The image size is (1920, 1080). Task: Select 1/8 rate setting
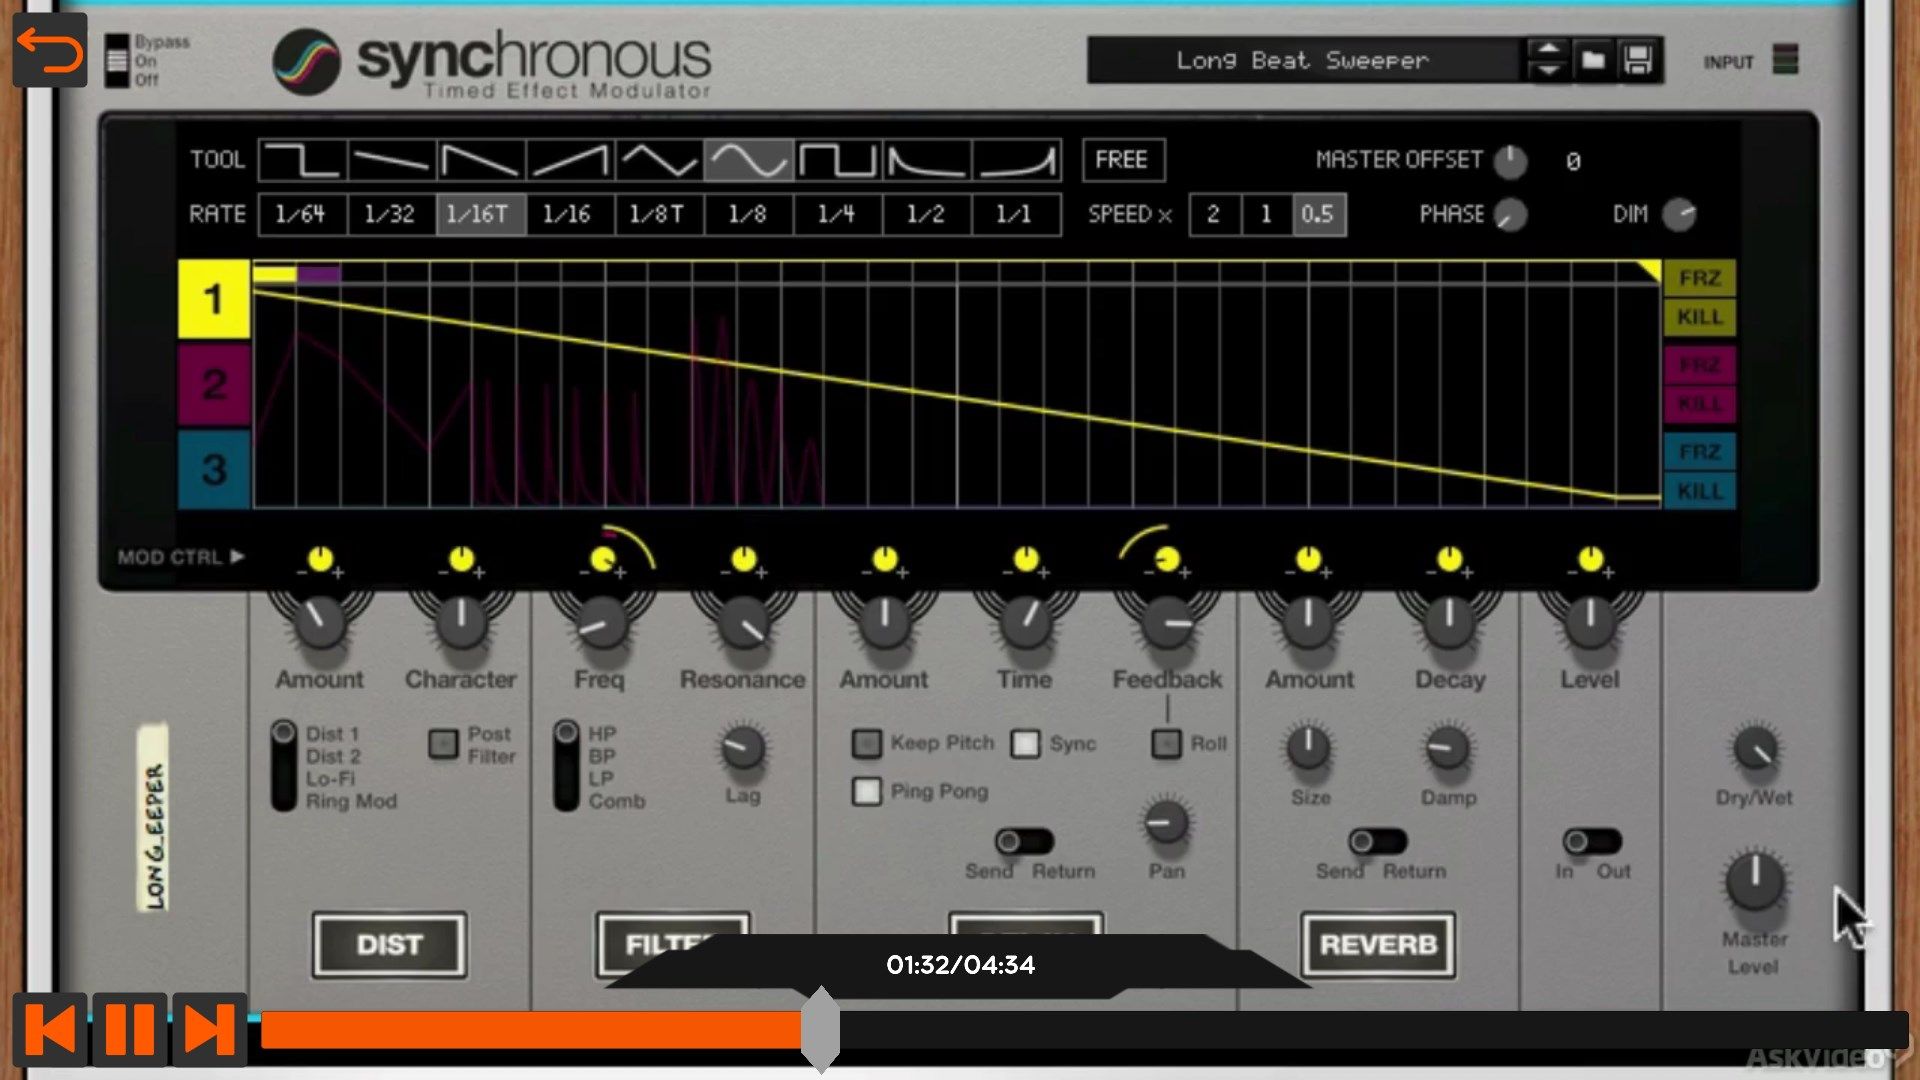(746, 214)
